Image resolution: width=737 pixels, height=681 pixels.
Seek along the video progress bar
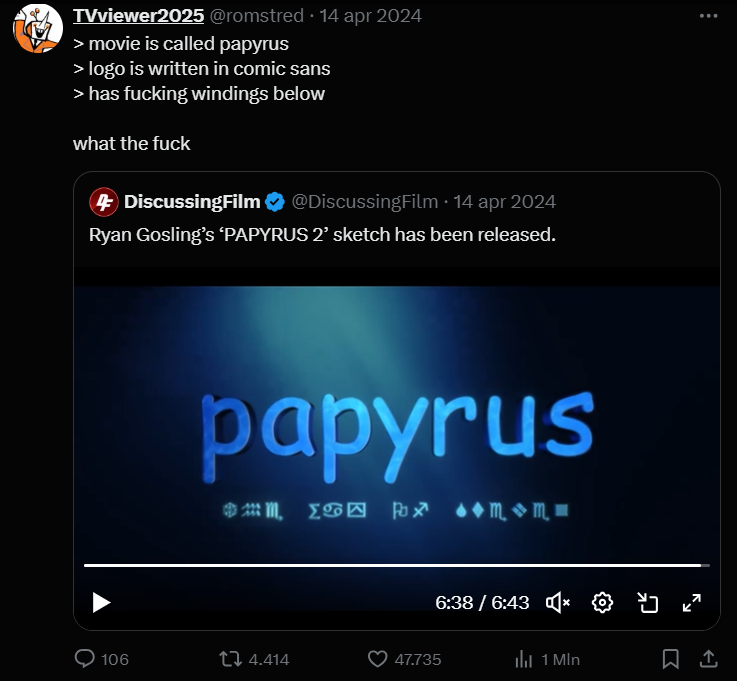[397, 565]
